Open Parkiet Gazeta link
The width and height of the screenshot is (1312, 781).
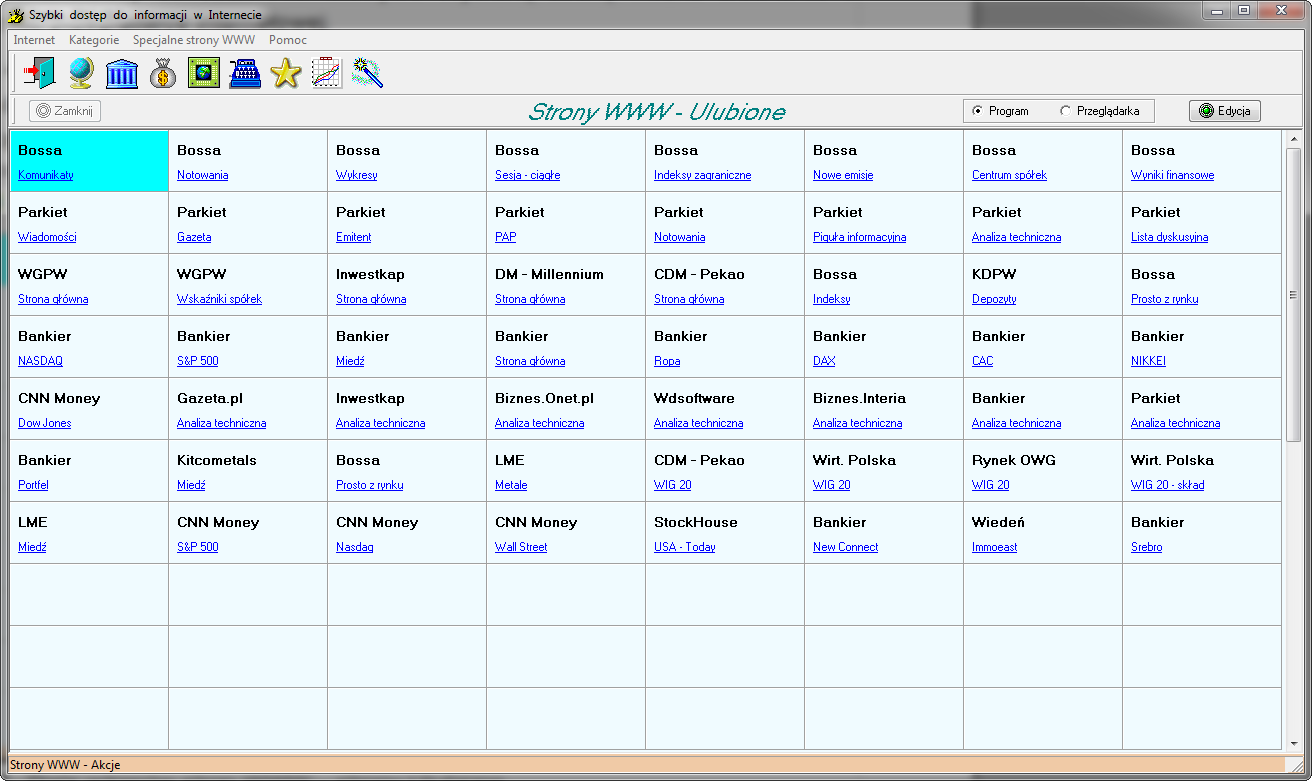click(x=194, y=237)
